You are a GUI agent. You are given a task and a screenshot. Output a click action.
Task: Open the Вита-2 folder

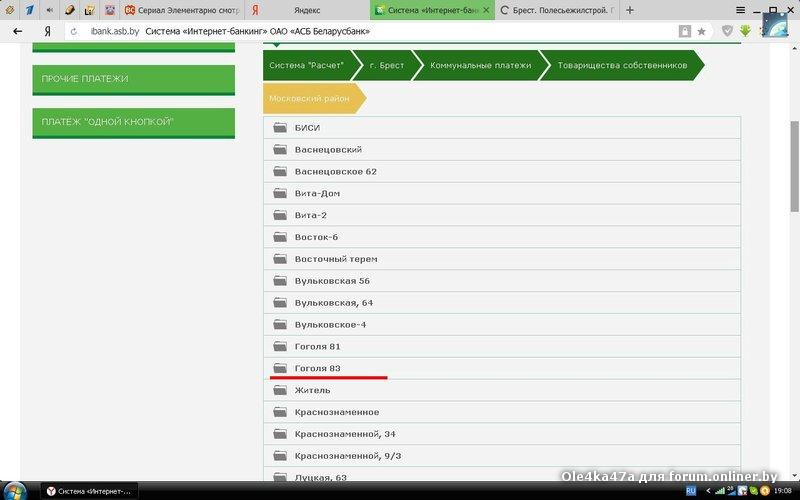[502, 215]
